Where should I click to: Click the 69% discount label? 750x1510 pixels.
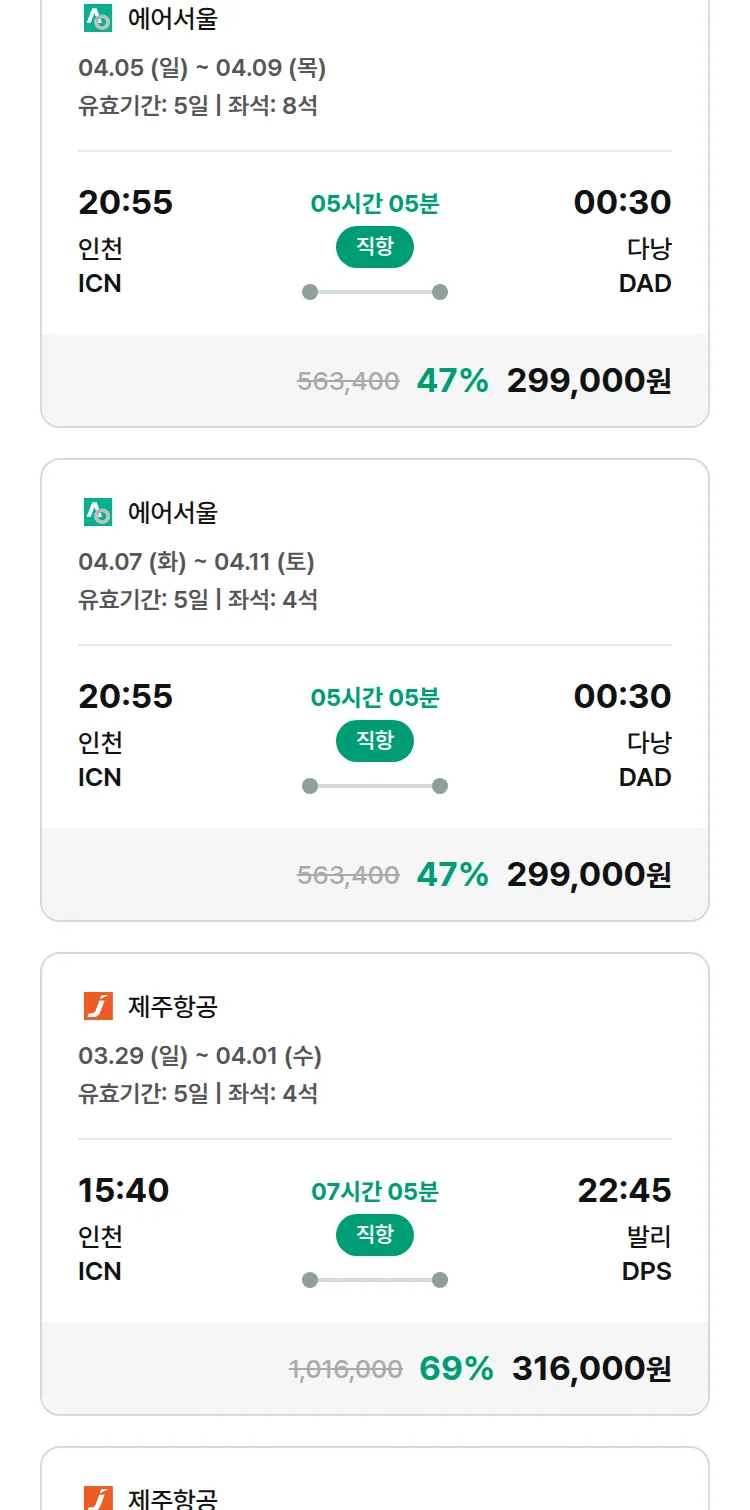point(456,1369)
